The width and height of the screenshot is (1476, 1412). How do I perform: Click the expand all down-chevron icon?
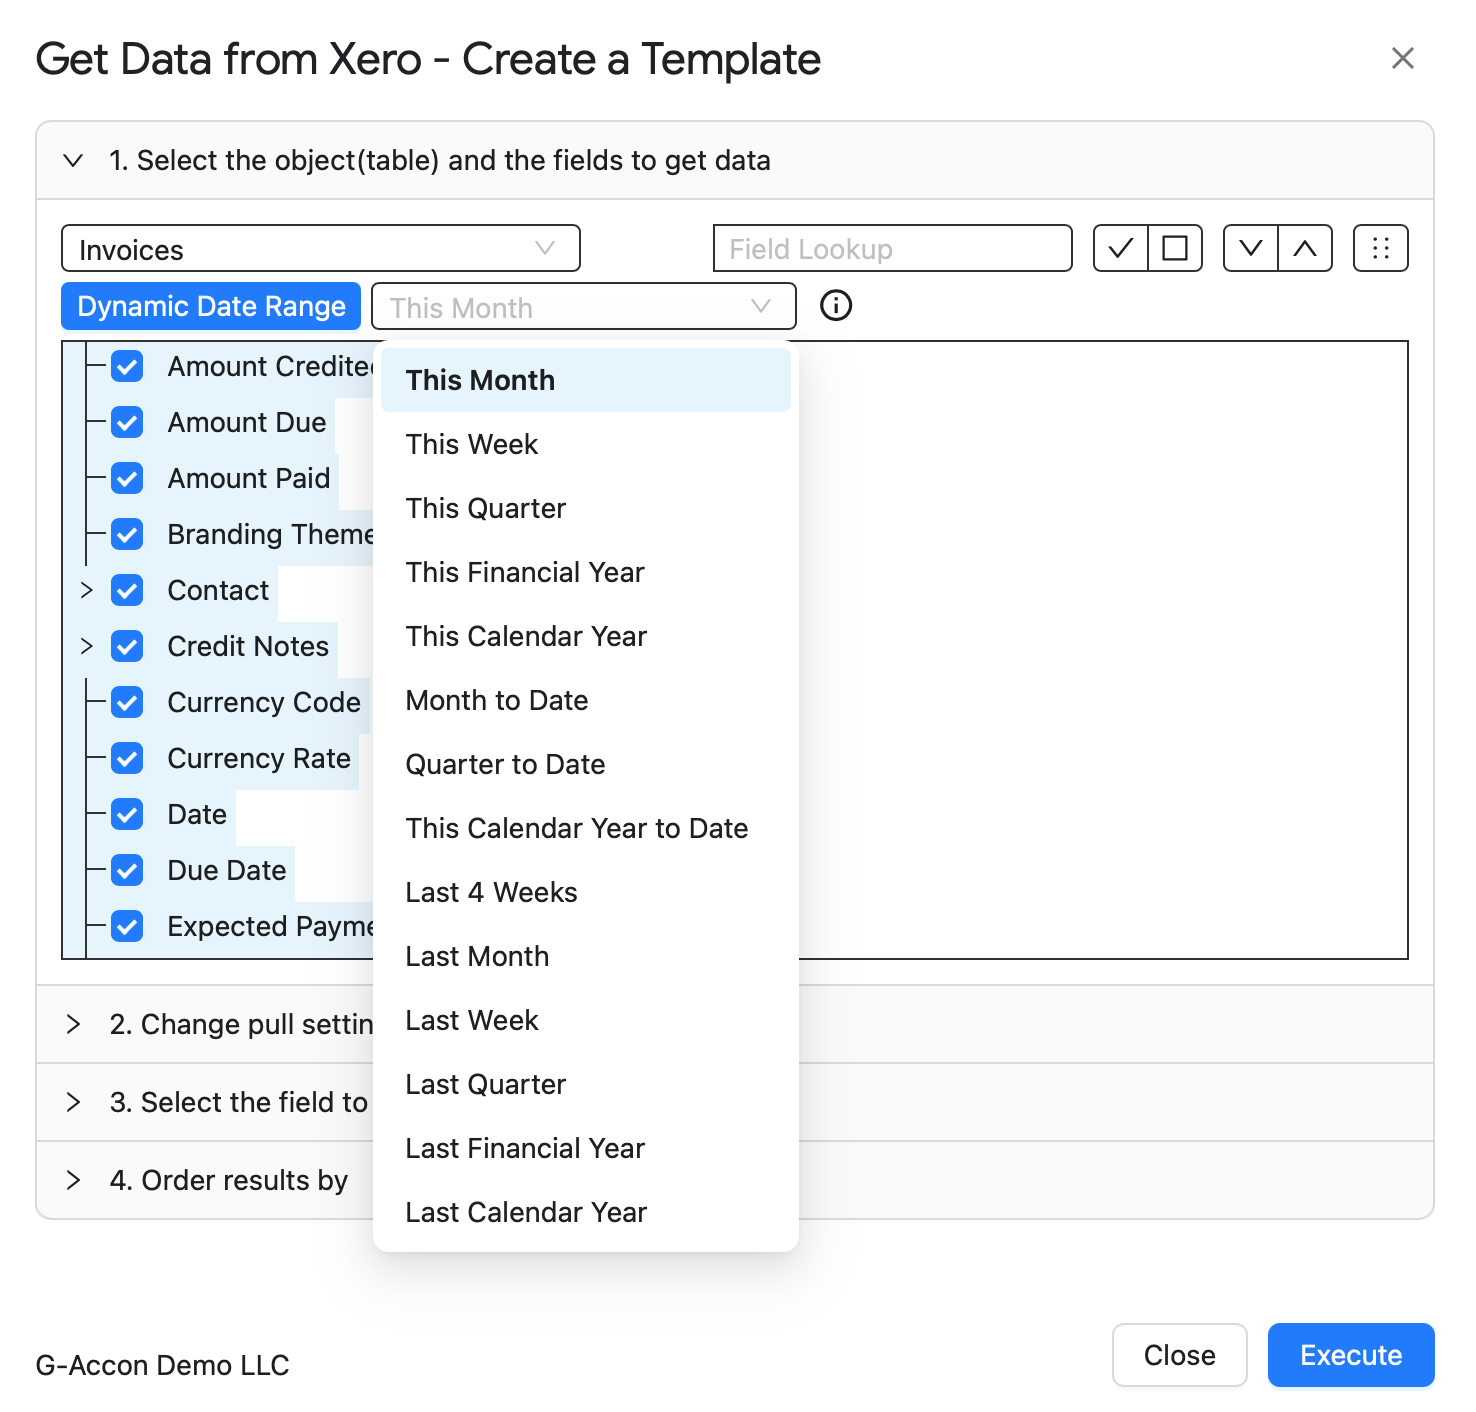1251,248
